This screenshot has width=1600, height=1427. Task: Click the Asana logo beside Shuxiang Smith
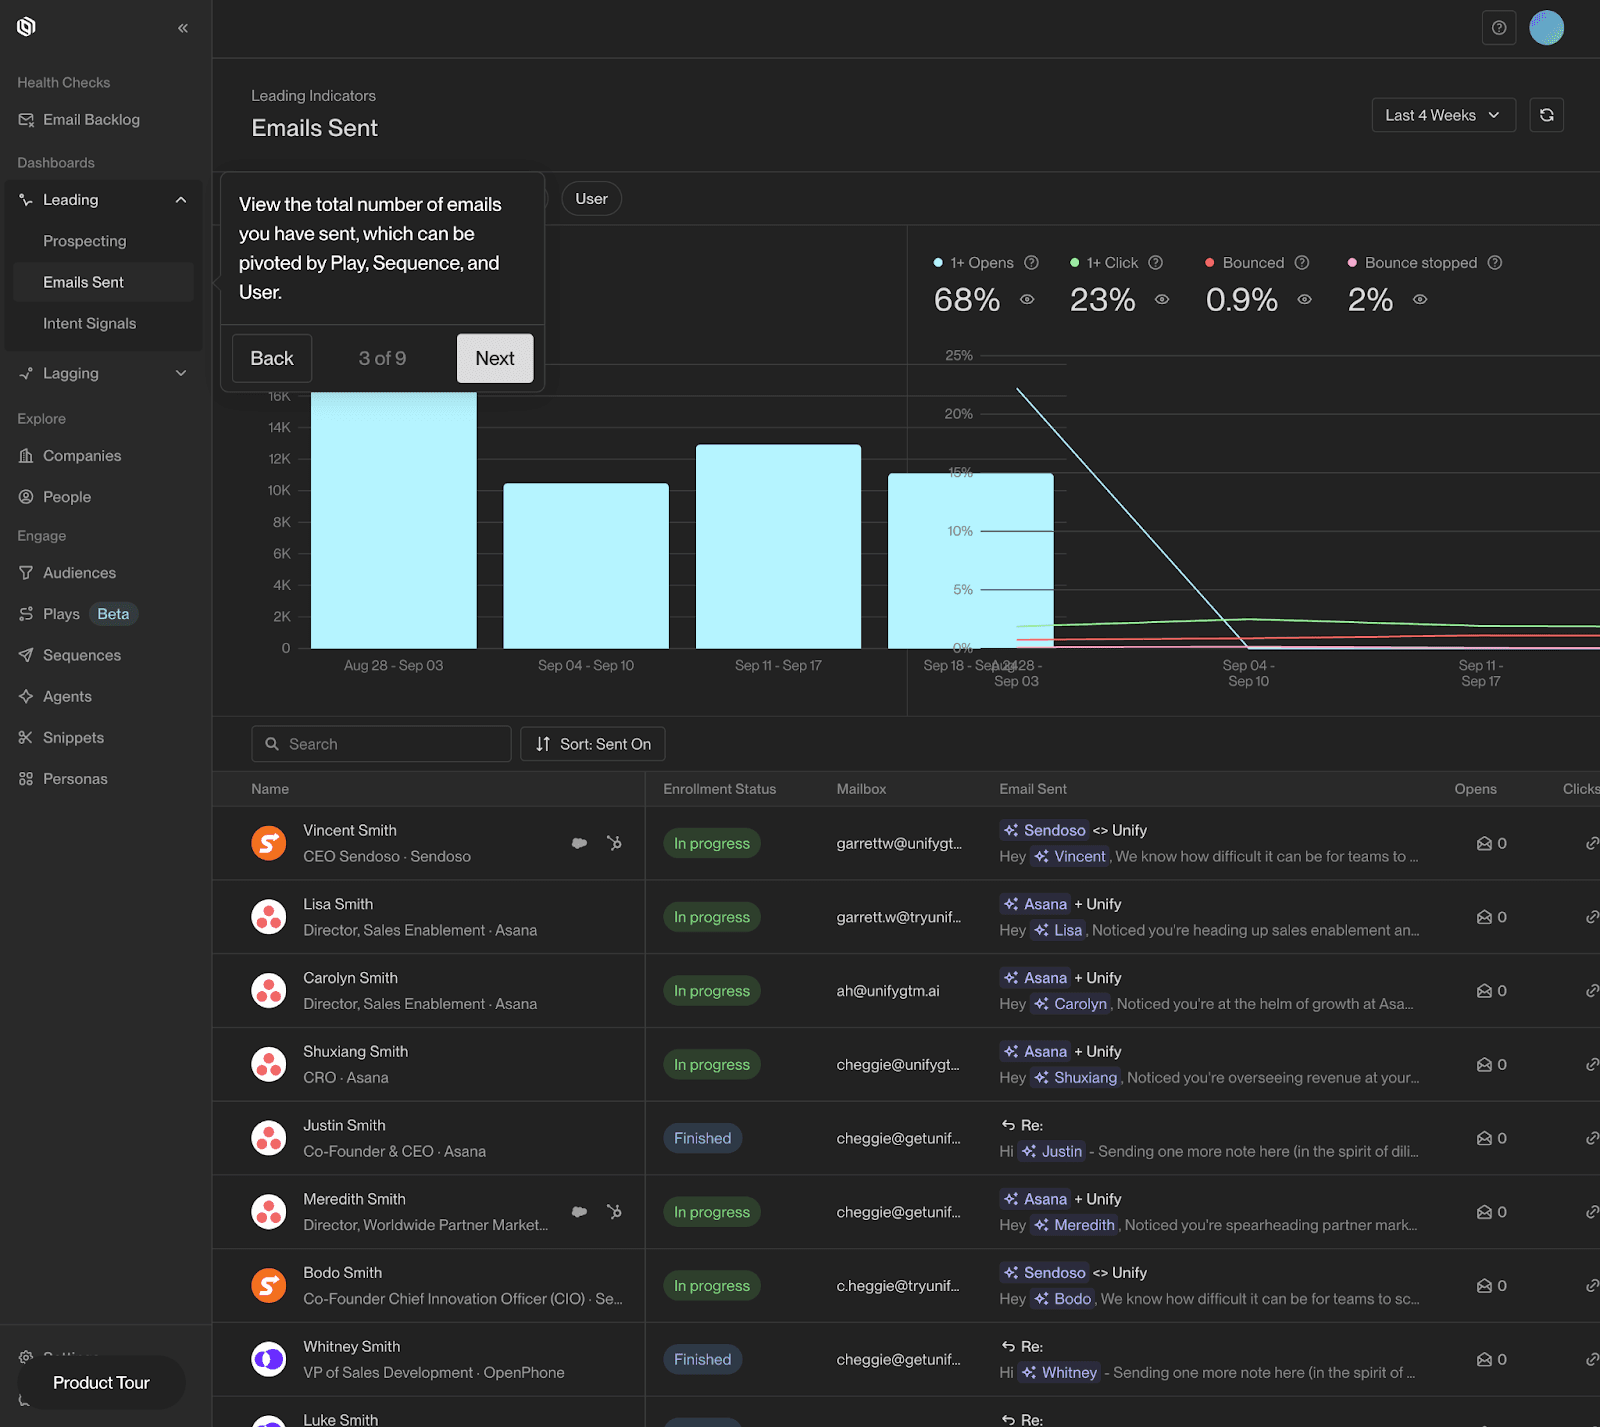click(x=269, y=1065)
